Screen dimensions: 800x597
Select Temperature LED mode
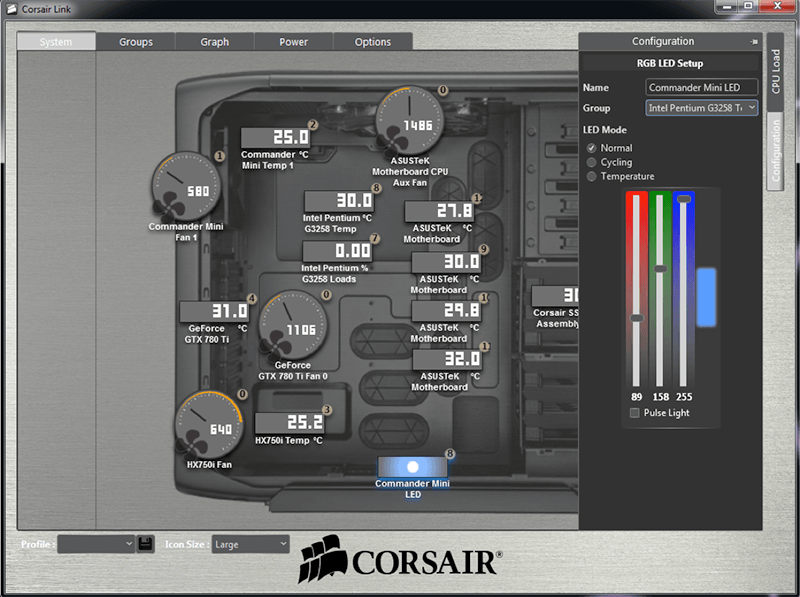591,177
